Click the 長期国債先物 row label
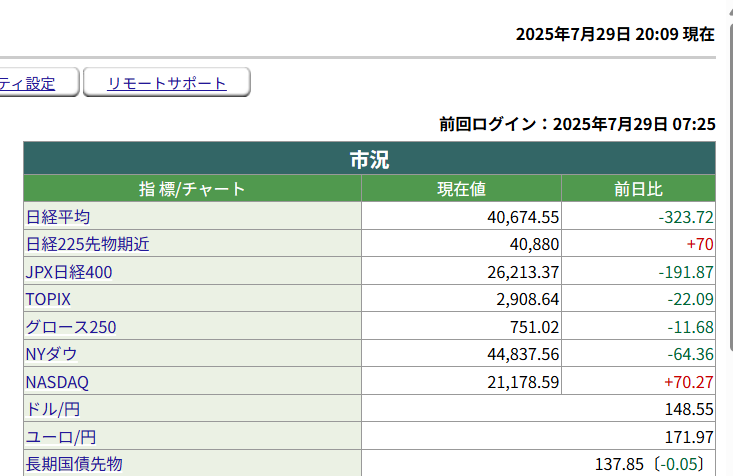 [x=73, y=464]
